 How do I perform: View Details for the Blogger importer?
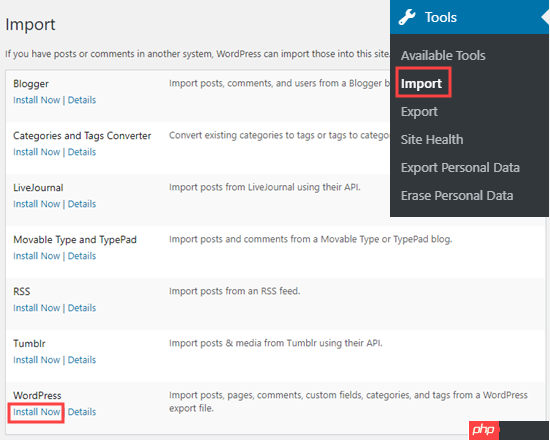pyautogui.click(x=82, y=100)
